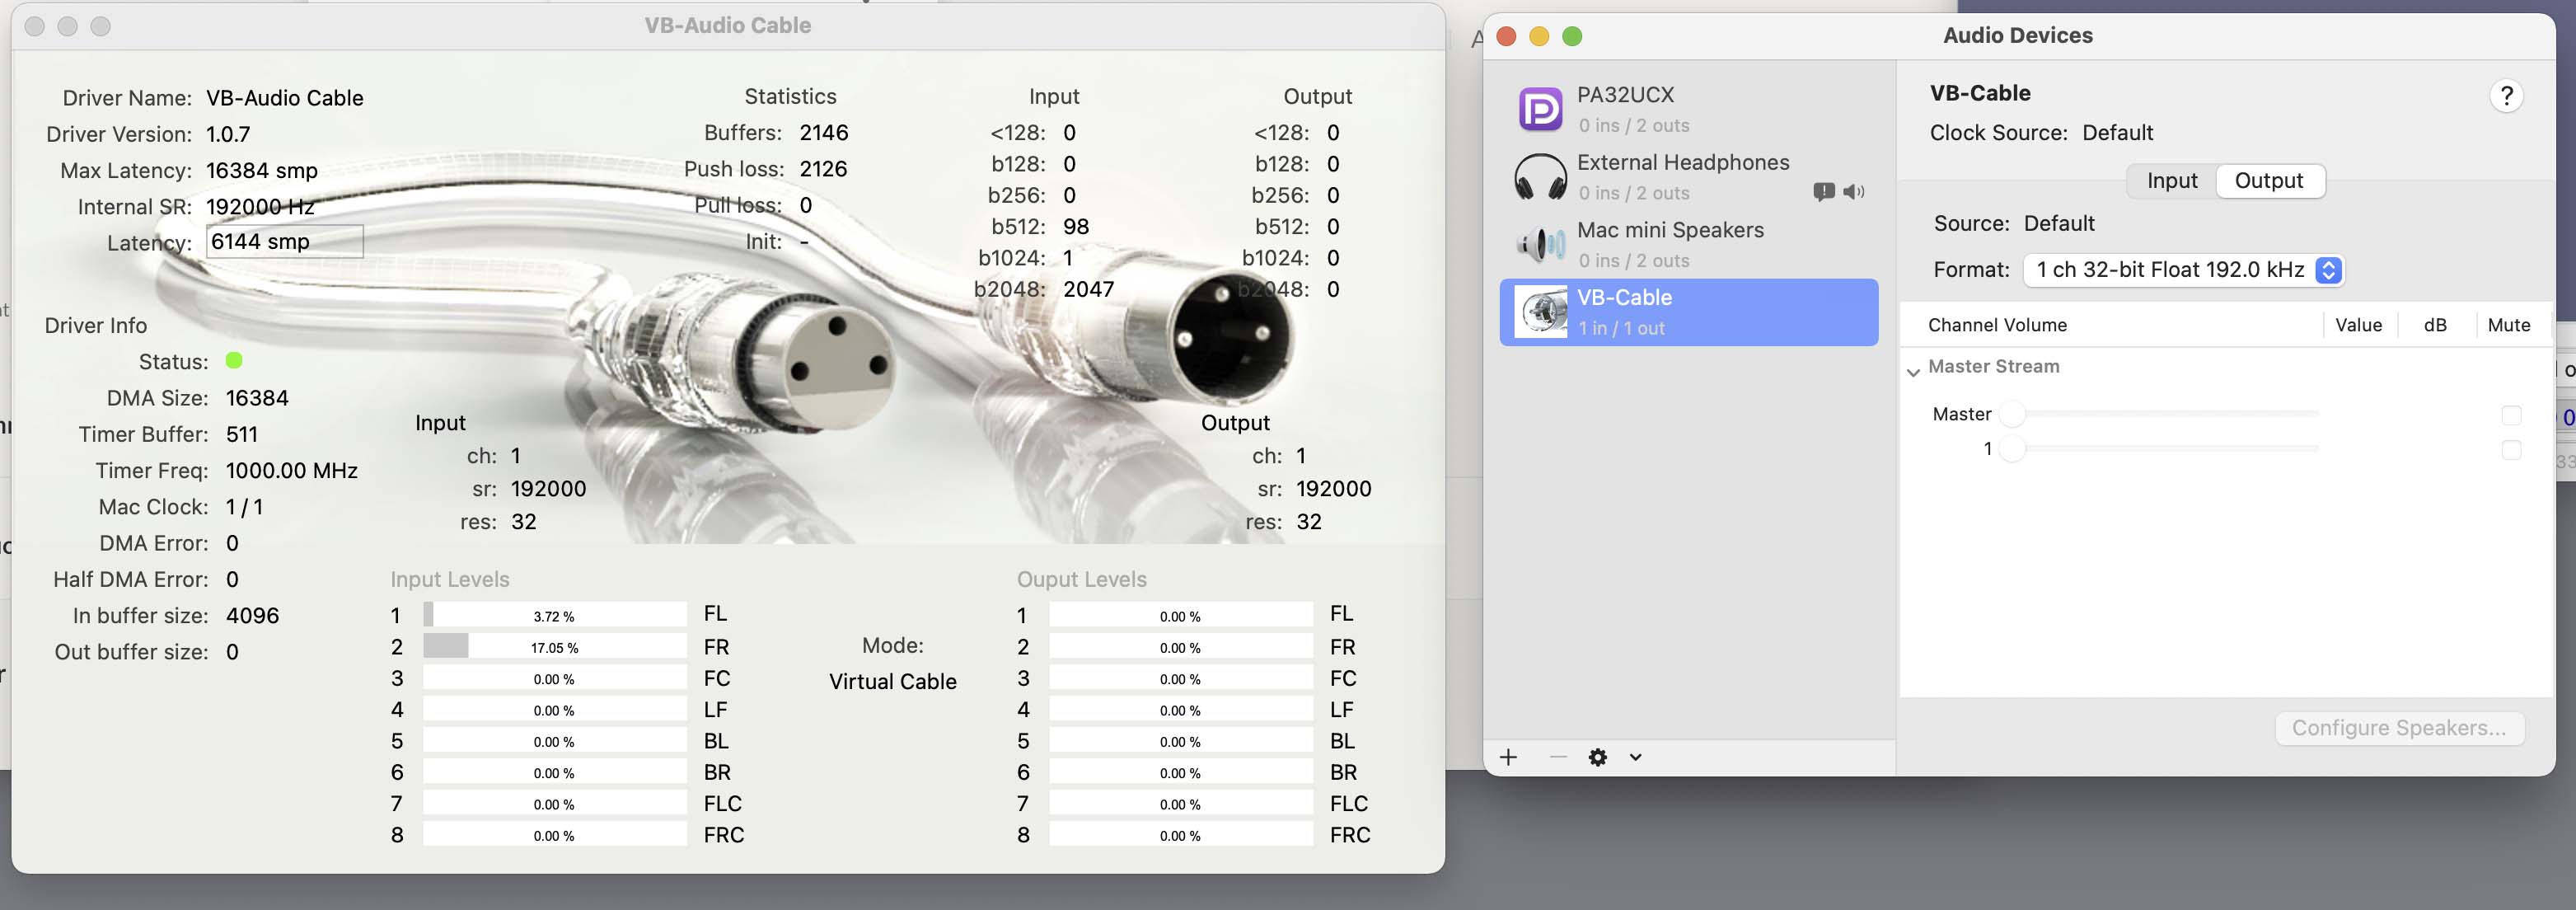Click the input level bar for channel 5 BL
This screenshot has height=910, width=2576.
tap(554, 741)
